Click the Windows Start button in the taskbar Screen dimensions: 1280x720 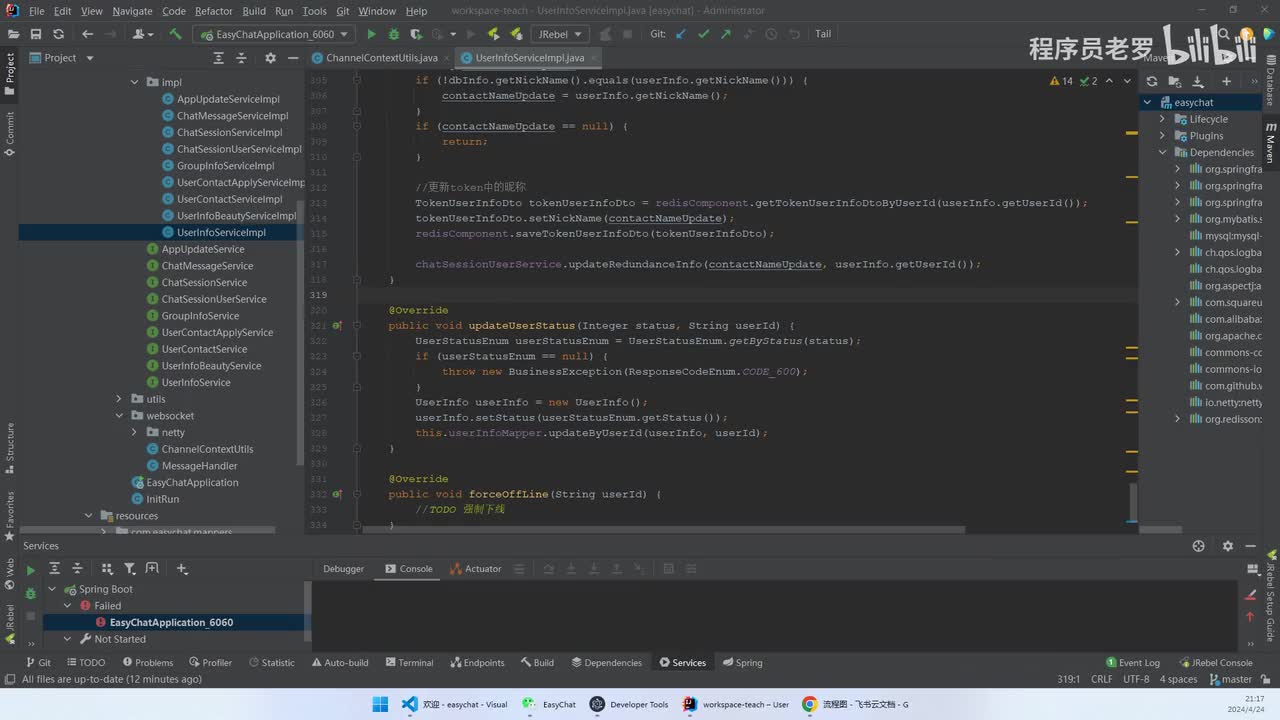tap(380, 704)
